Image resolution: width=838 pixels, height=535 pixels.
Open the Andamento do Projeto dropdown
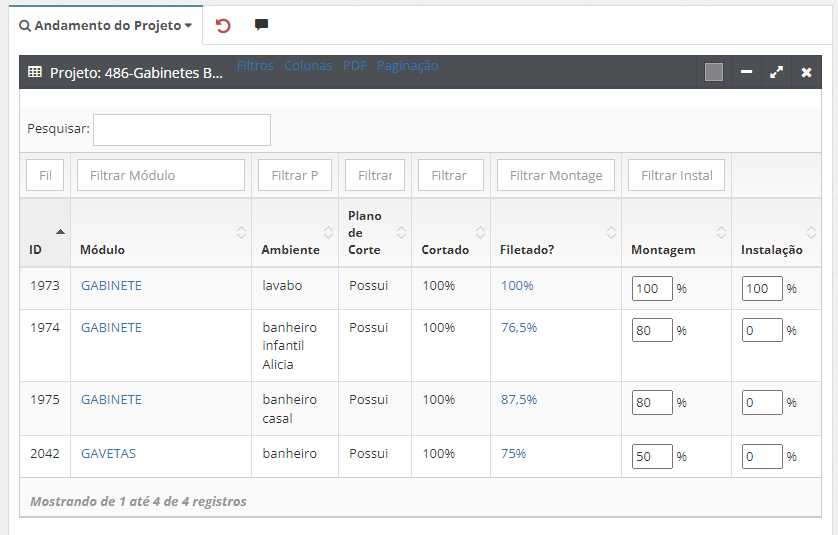coord(105,25)
